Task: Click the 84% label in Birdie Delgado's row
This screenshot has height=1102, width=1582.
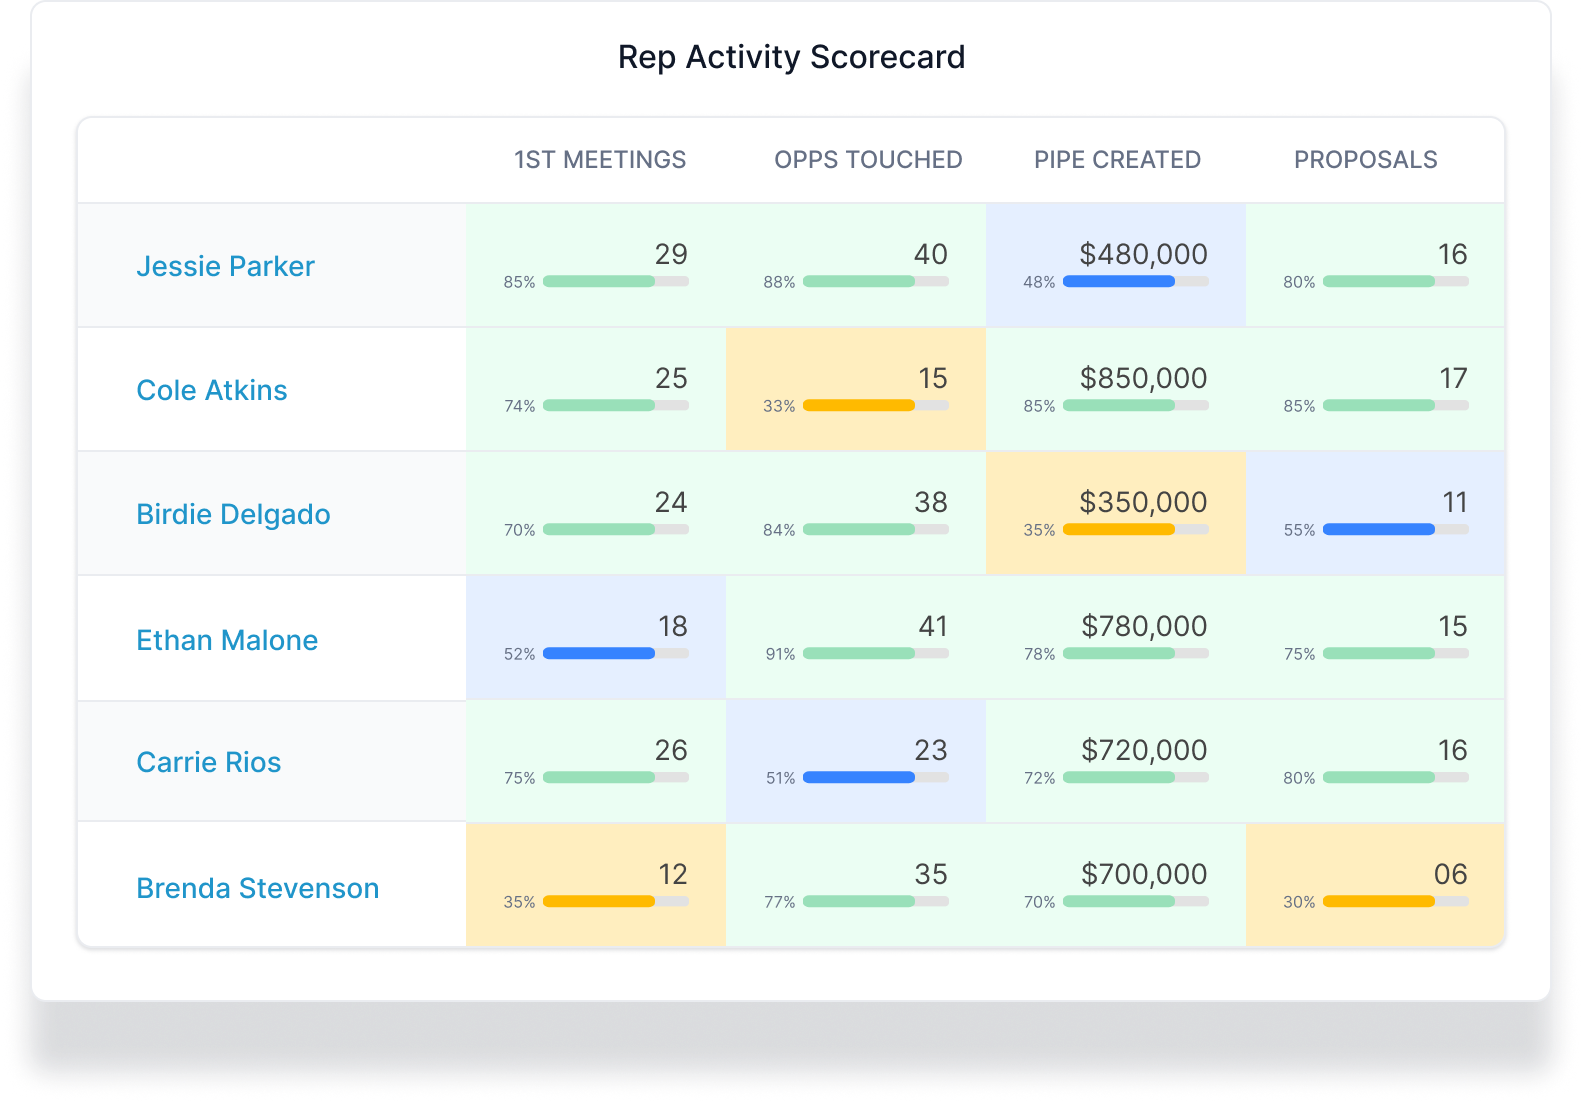Action: point(779,530)
